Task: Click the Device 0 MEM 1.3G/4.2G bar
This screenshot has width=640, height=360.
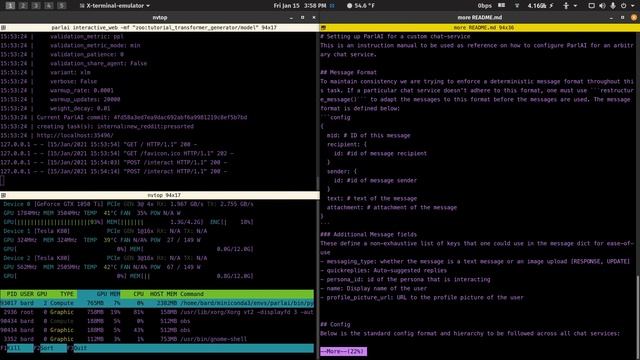Action: tap(154, 222)
